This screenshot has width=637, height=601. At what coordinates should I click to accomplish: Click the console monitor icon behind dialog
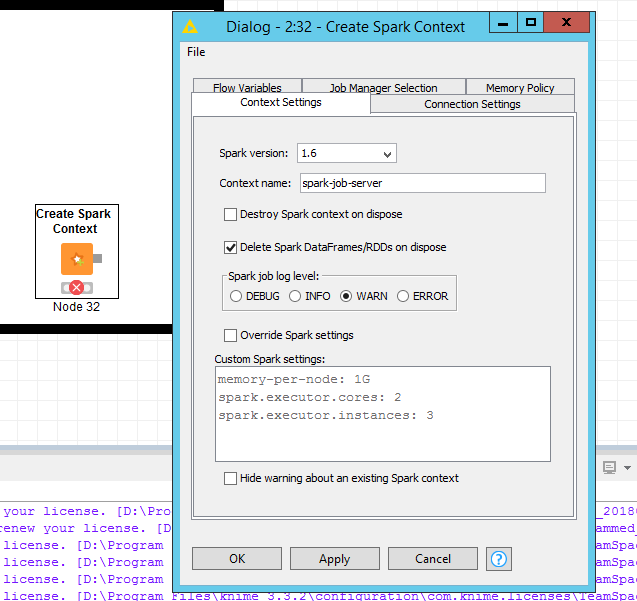(609, 468)
